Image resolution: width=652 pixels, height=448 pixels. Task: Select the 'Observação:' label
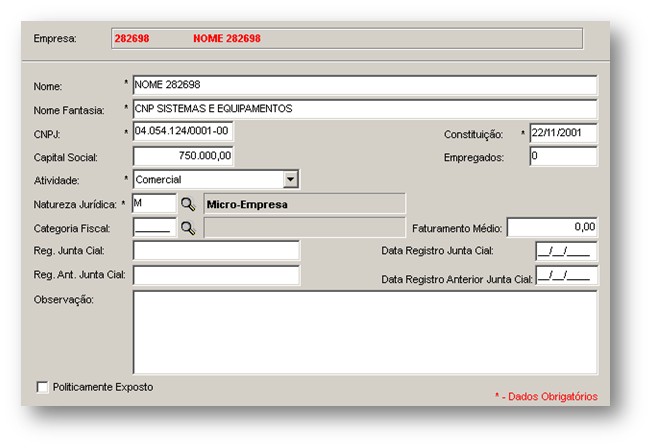pos(64,299)
